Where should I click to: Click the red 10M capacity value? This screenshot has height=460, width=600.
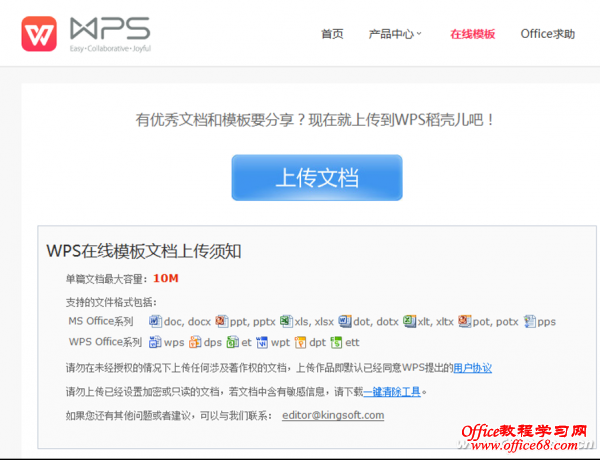tap(166, 278)
